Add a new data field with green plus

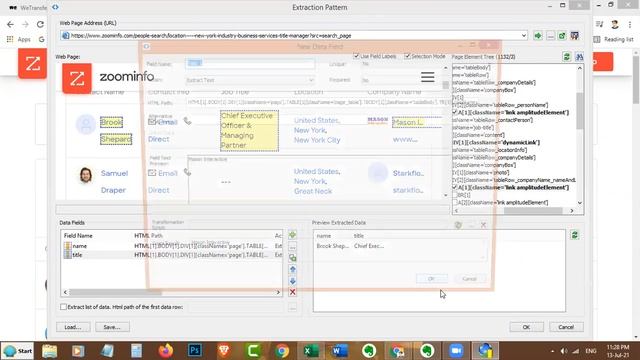click(x=292, y=235)
